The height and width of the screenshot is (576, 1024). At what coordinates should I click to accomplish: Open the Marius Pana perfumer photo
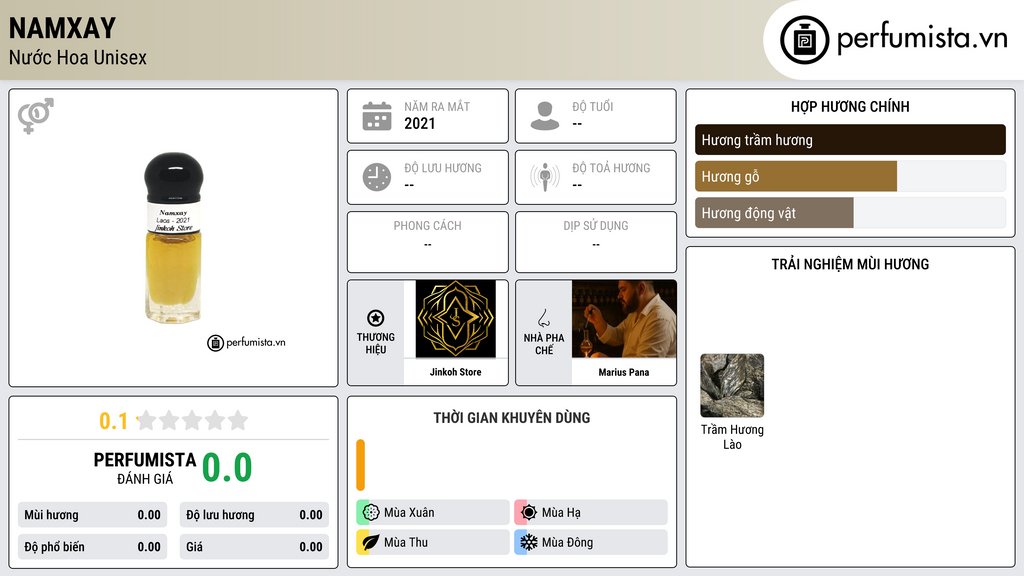click(x=624, y=319)
